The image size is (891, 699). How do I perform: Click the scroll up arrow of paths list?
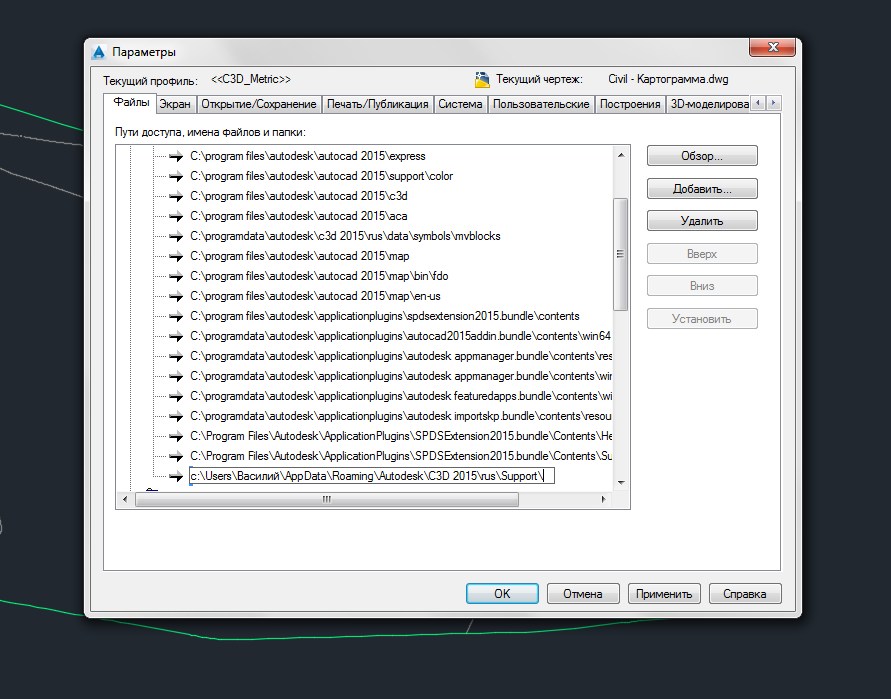point(621,155)
